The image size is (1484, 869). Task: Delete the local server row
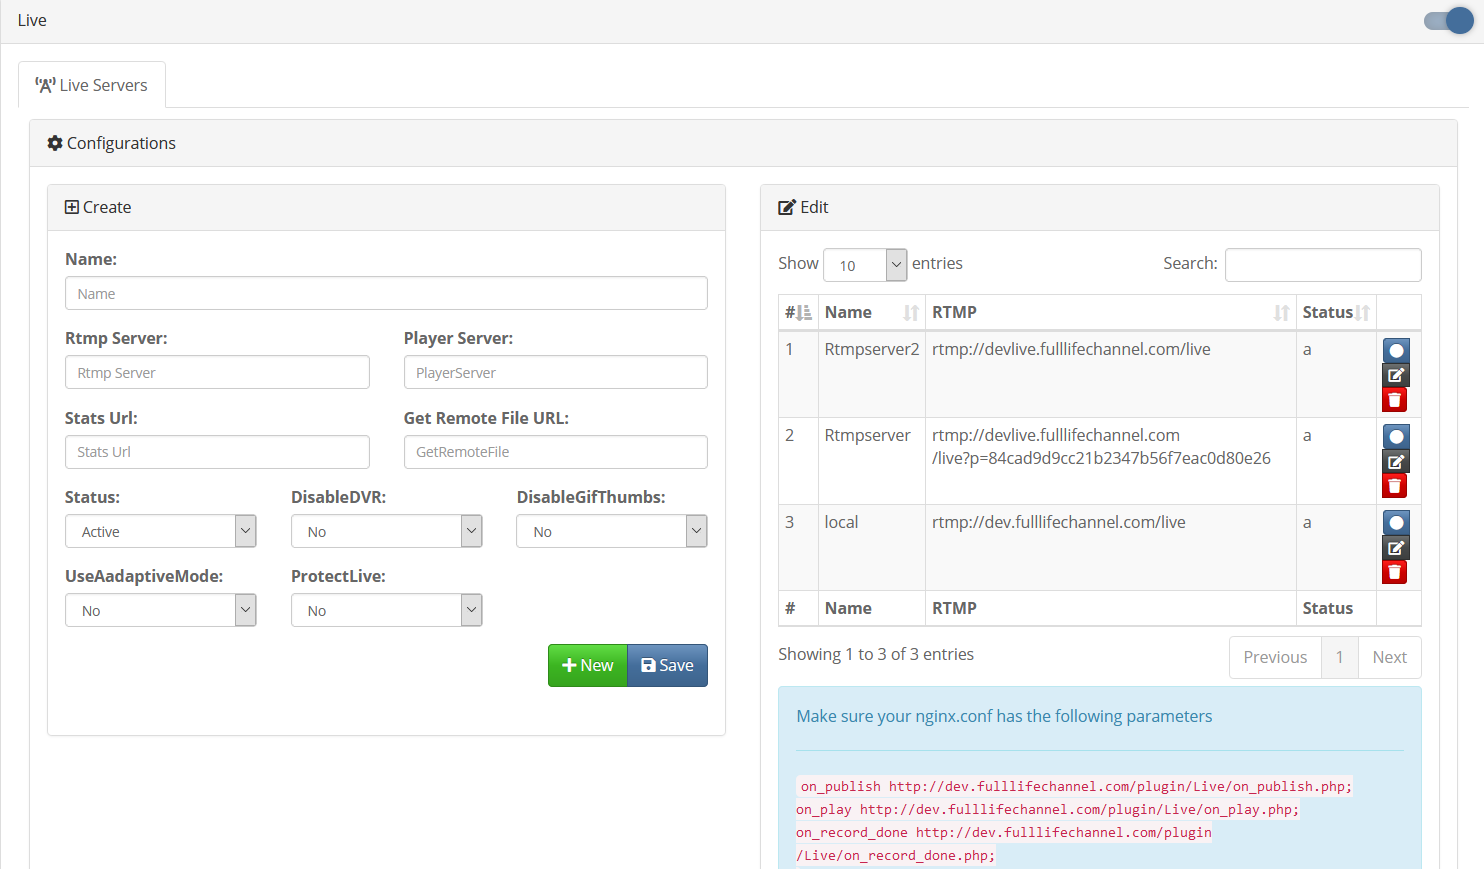[x=1395, y=572]
